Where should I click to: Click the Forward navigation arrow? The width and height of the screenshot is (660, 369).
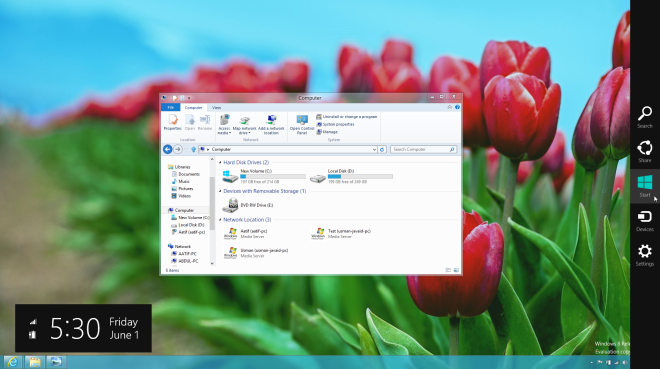point(178,149)
